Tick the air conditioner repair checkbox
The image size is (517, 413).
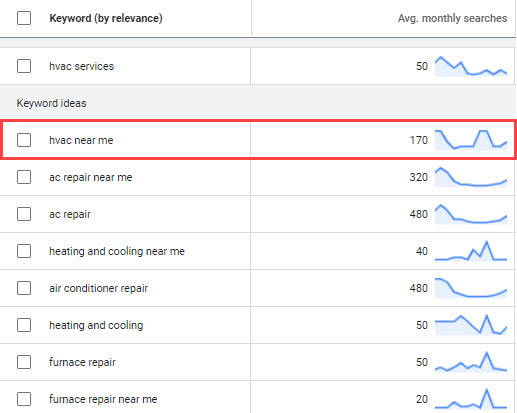24,288
